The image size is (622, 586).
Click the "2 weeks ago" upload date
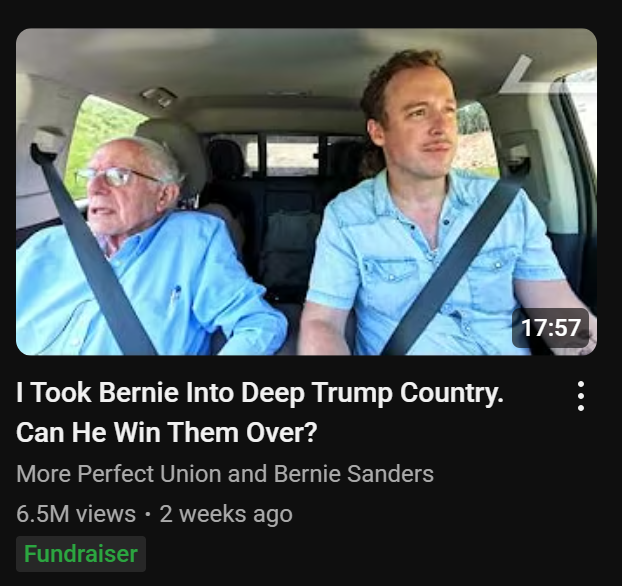(226, 514)
